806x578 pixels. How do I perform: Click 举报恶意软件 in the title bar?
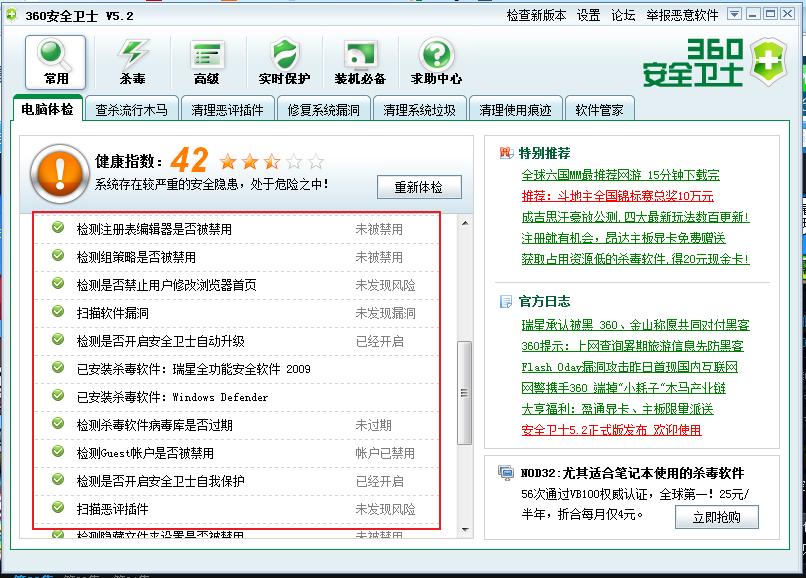coord(682,15)
